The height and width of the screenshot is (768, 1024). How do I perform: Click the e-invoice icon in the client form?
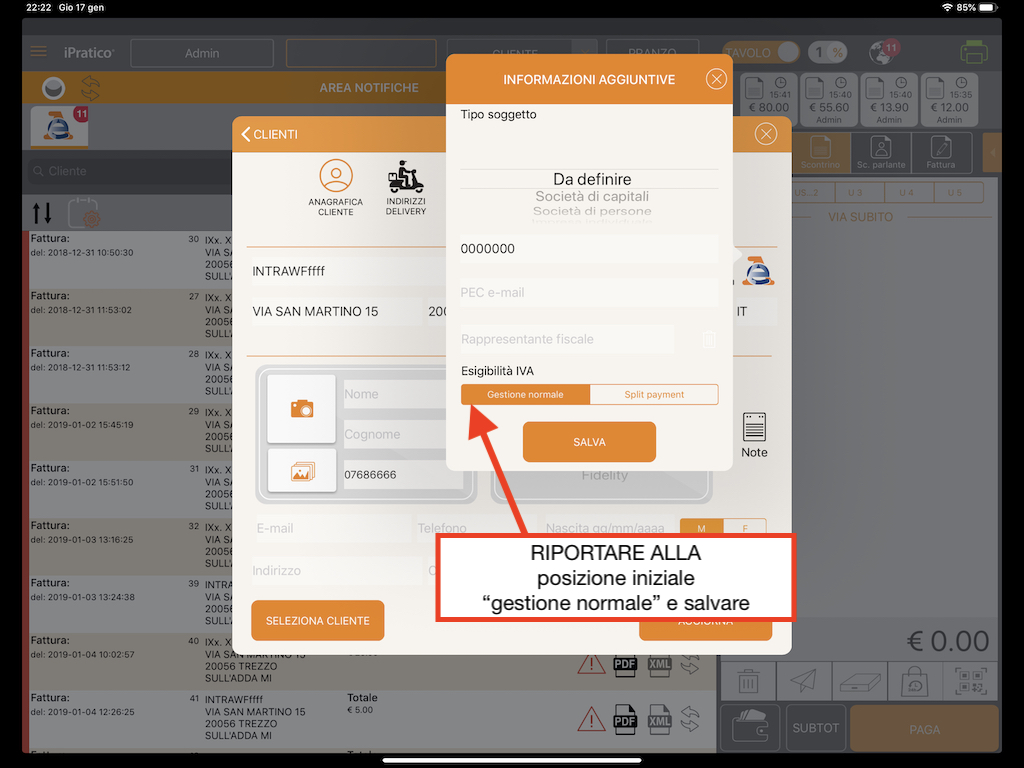click(x=758, y=271)
